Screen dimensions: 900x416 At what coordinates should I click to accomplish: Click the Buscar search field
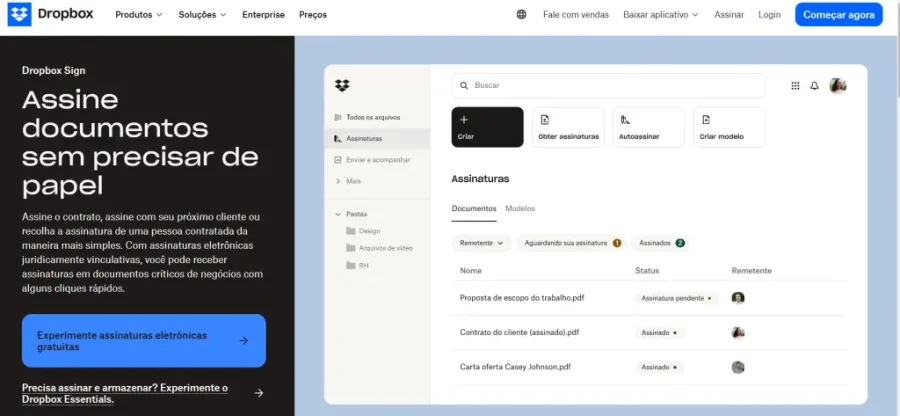608,86
